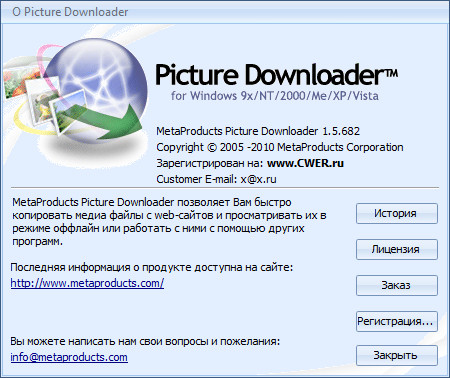Close the dialog with Закрыть
Image resolution: width=450 pixels, height=378 pixels.
pyautogui.click(x=397, y=356)
